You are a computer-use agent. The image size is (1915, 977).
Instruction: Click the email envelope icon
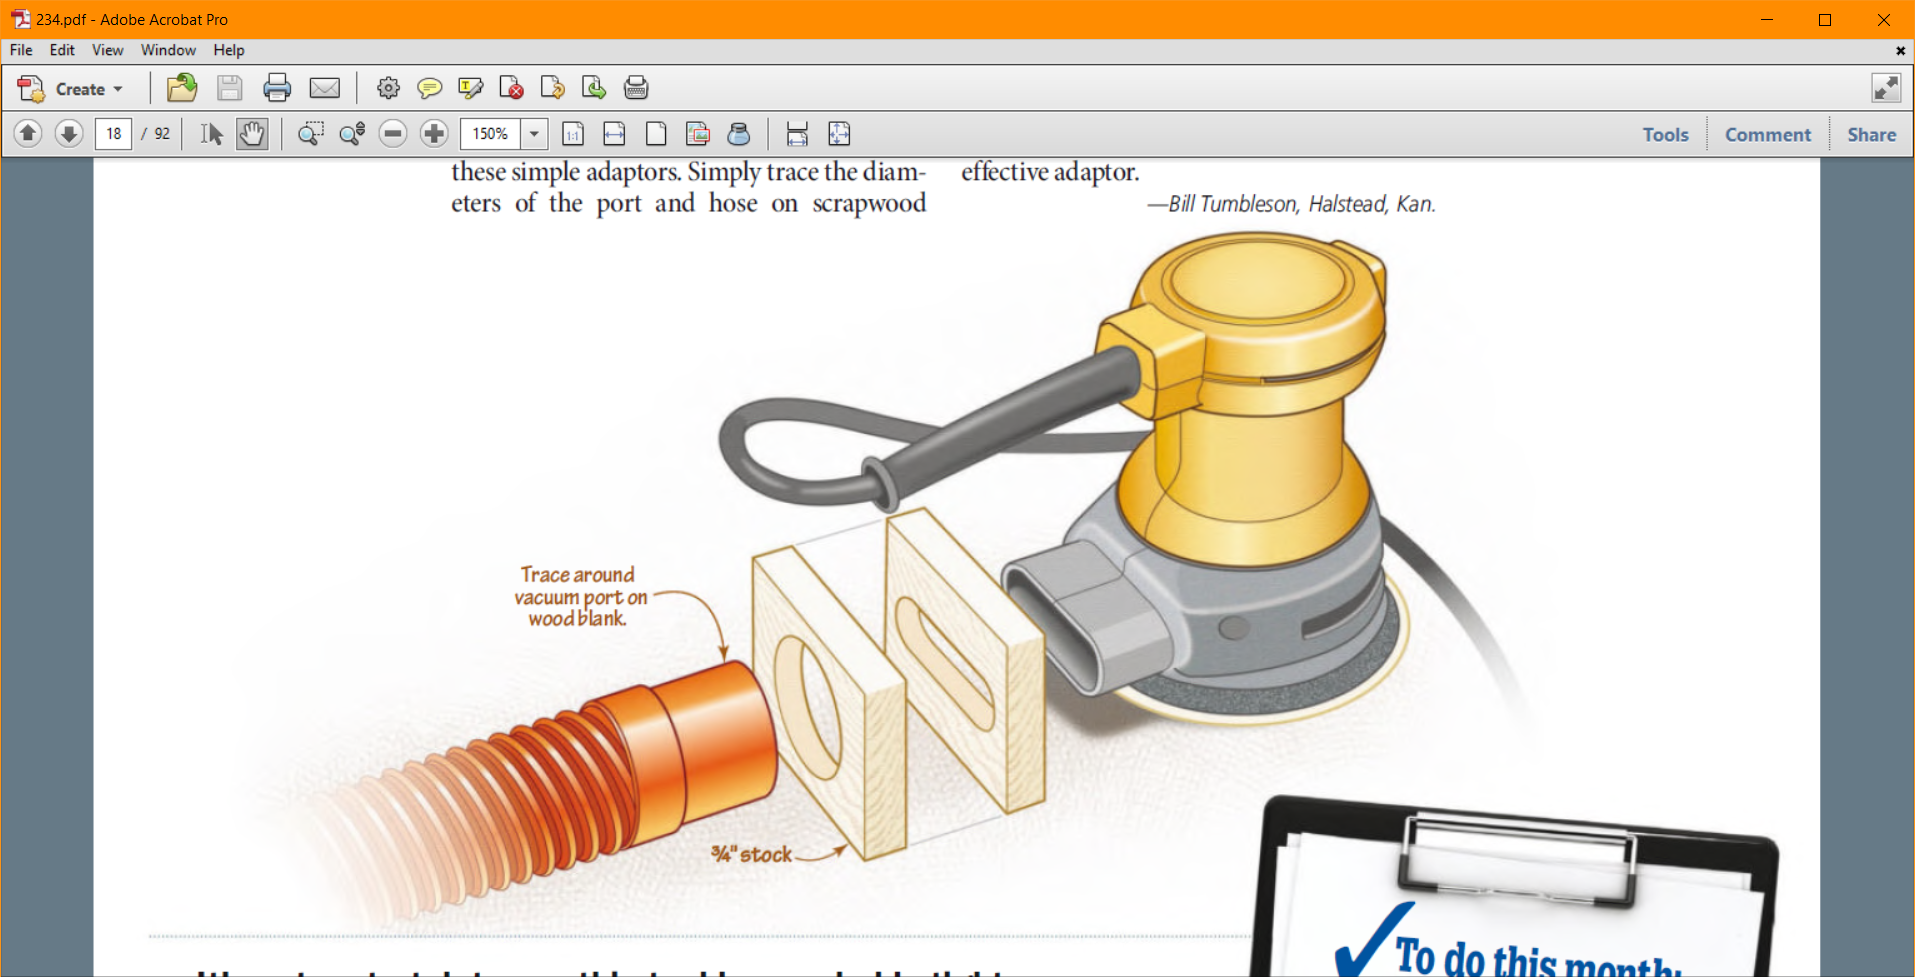pyautogui.click(x=325, y=88)
